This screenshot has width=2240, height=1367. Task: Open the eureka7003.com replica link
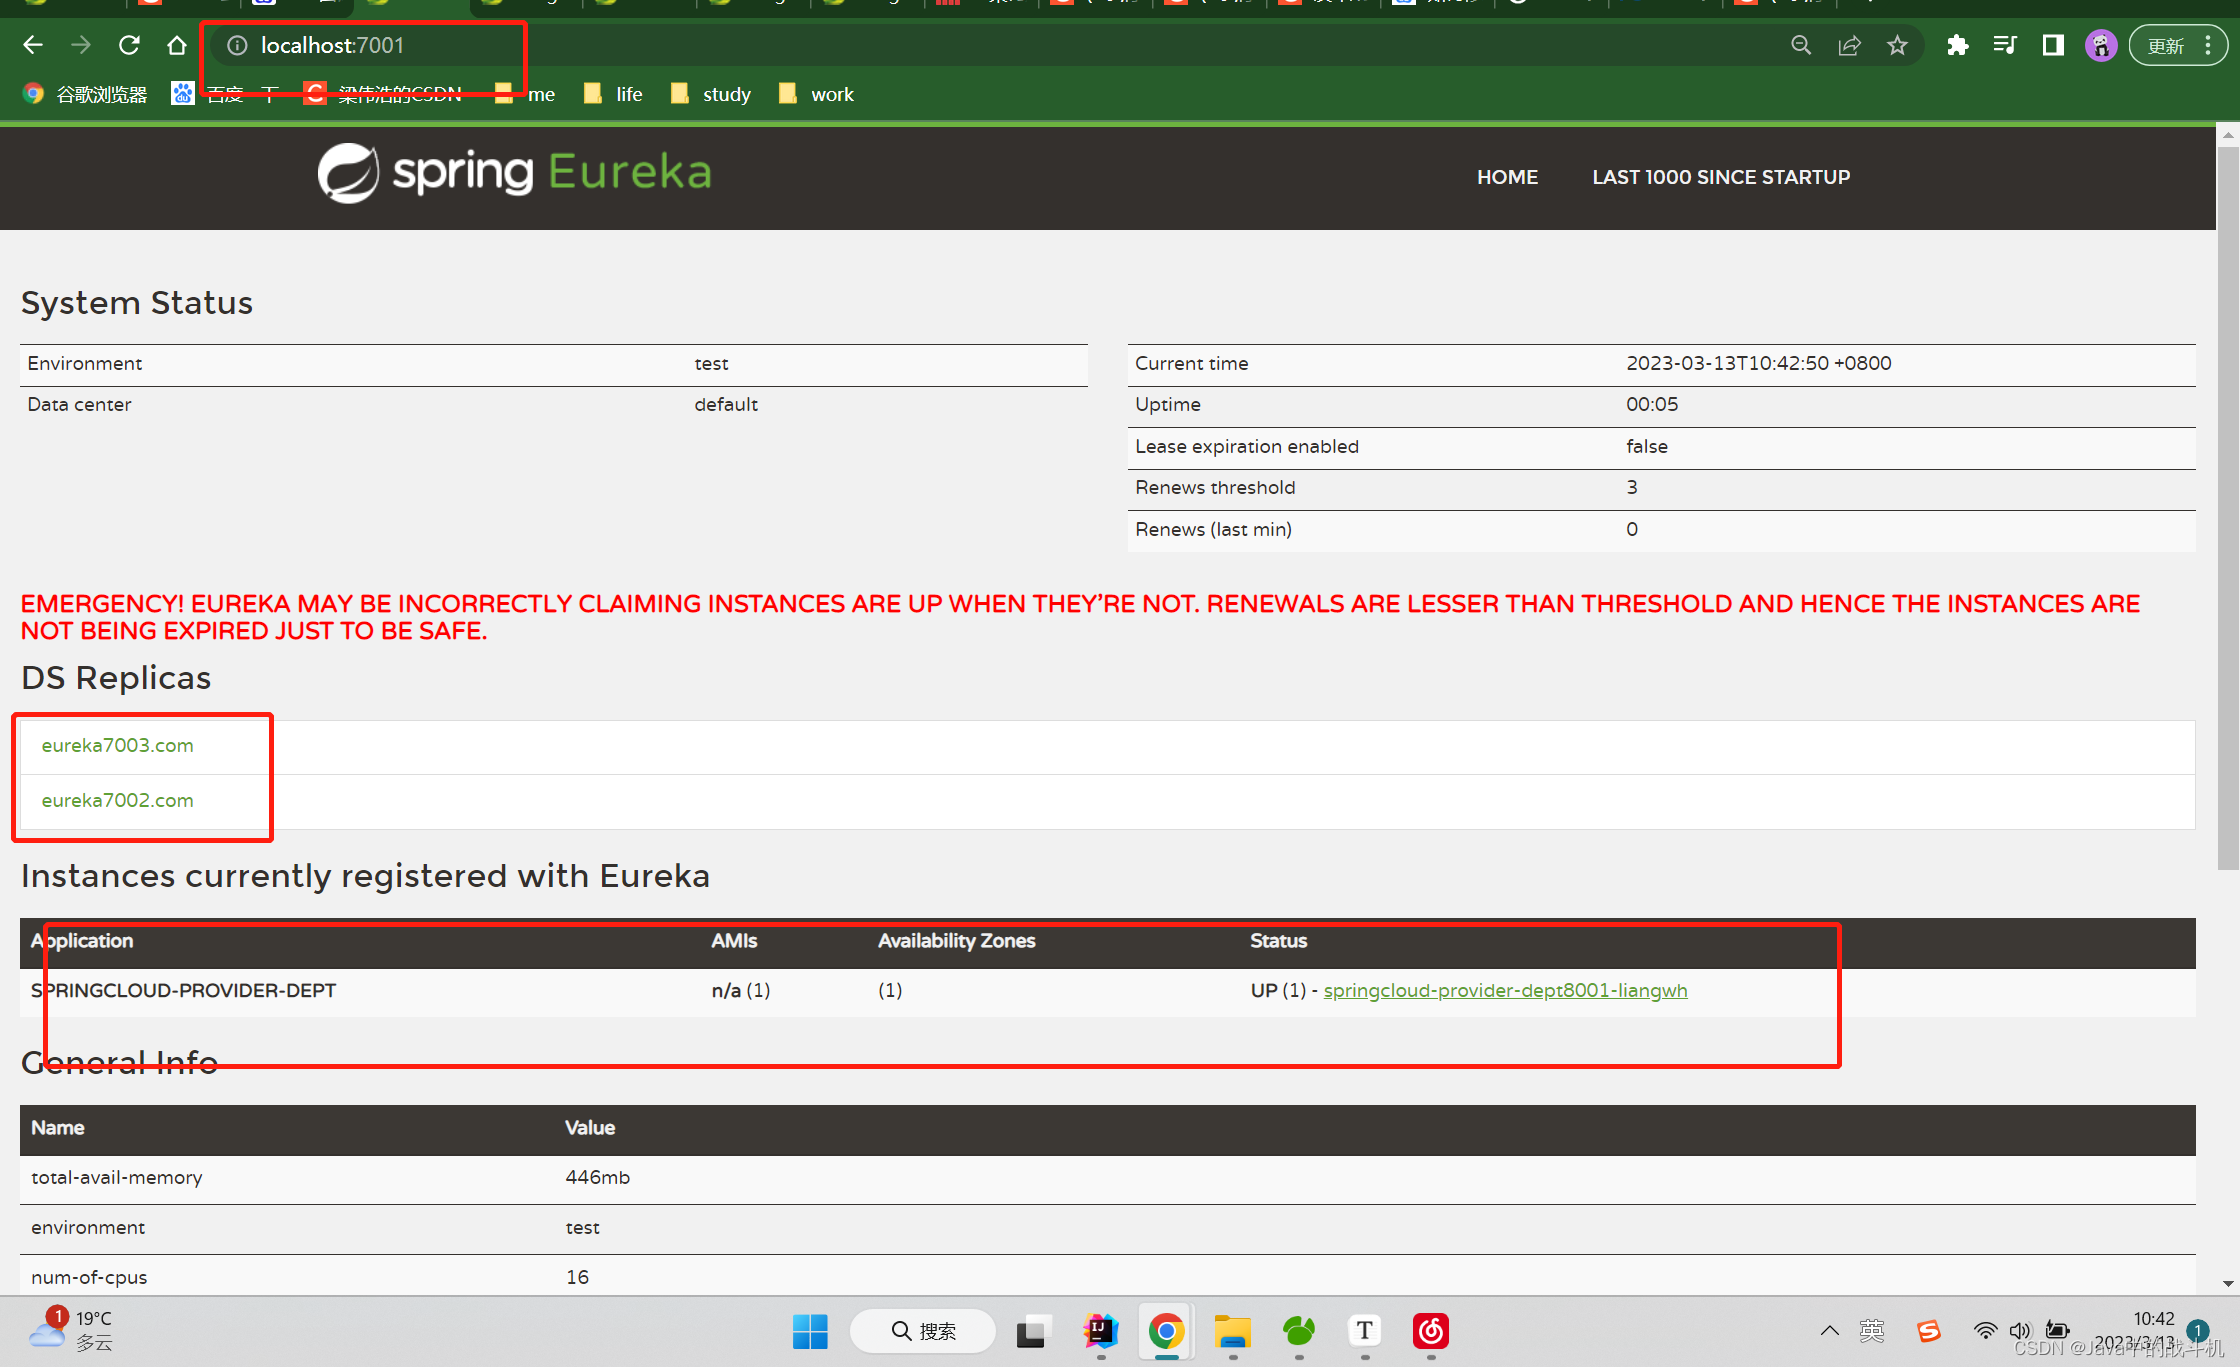[117, 745]
